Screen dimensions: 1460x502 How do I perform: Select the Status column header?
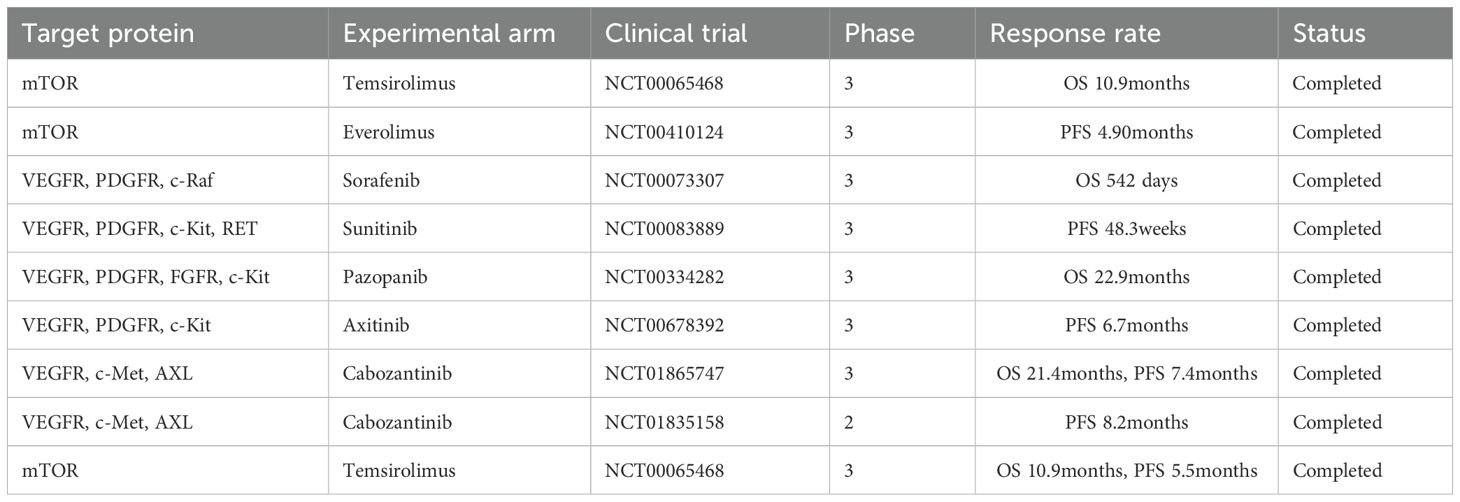tap(1329, 33)
